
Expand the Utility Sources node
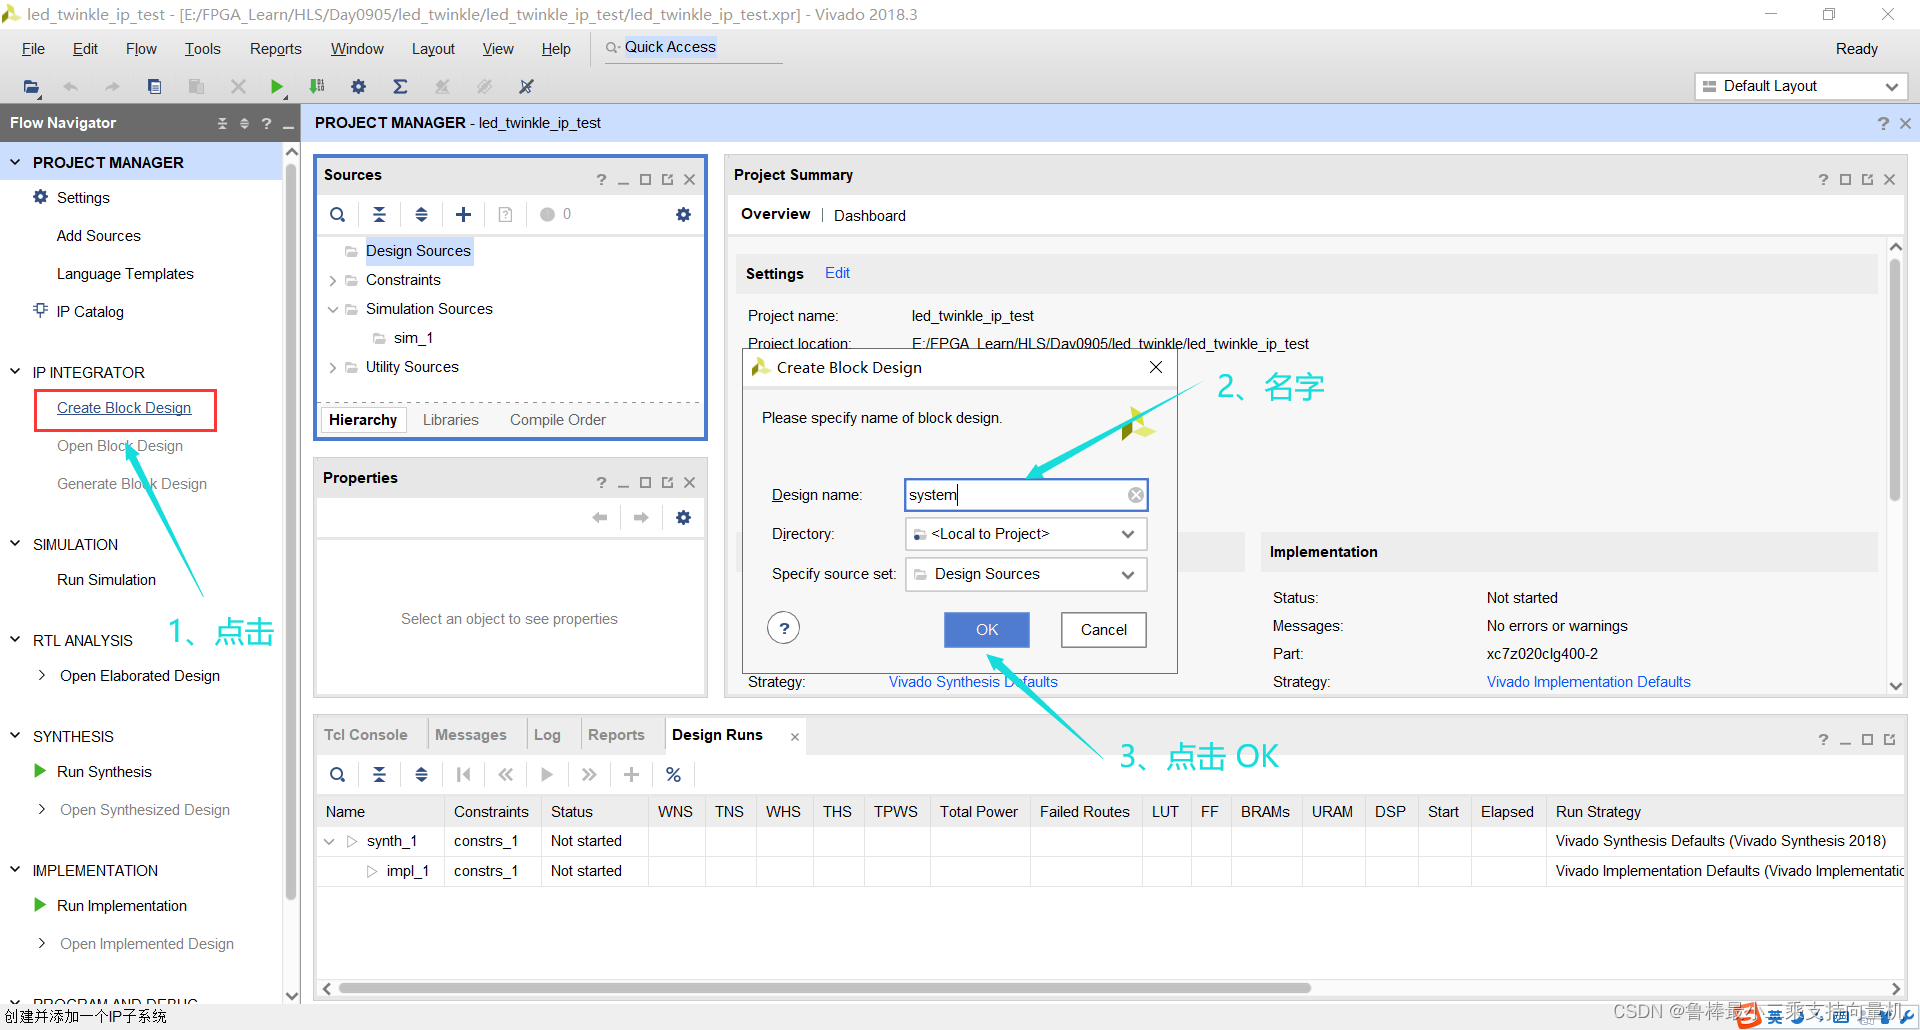(x=333, y=368)
